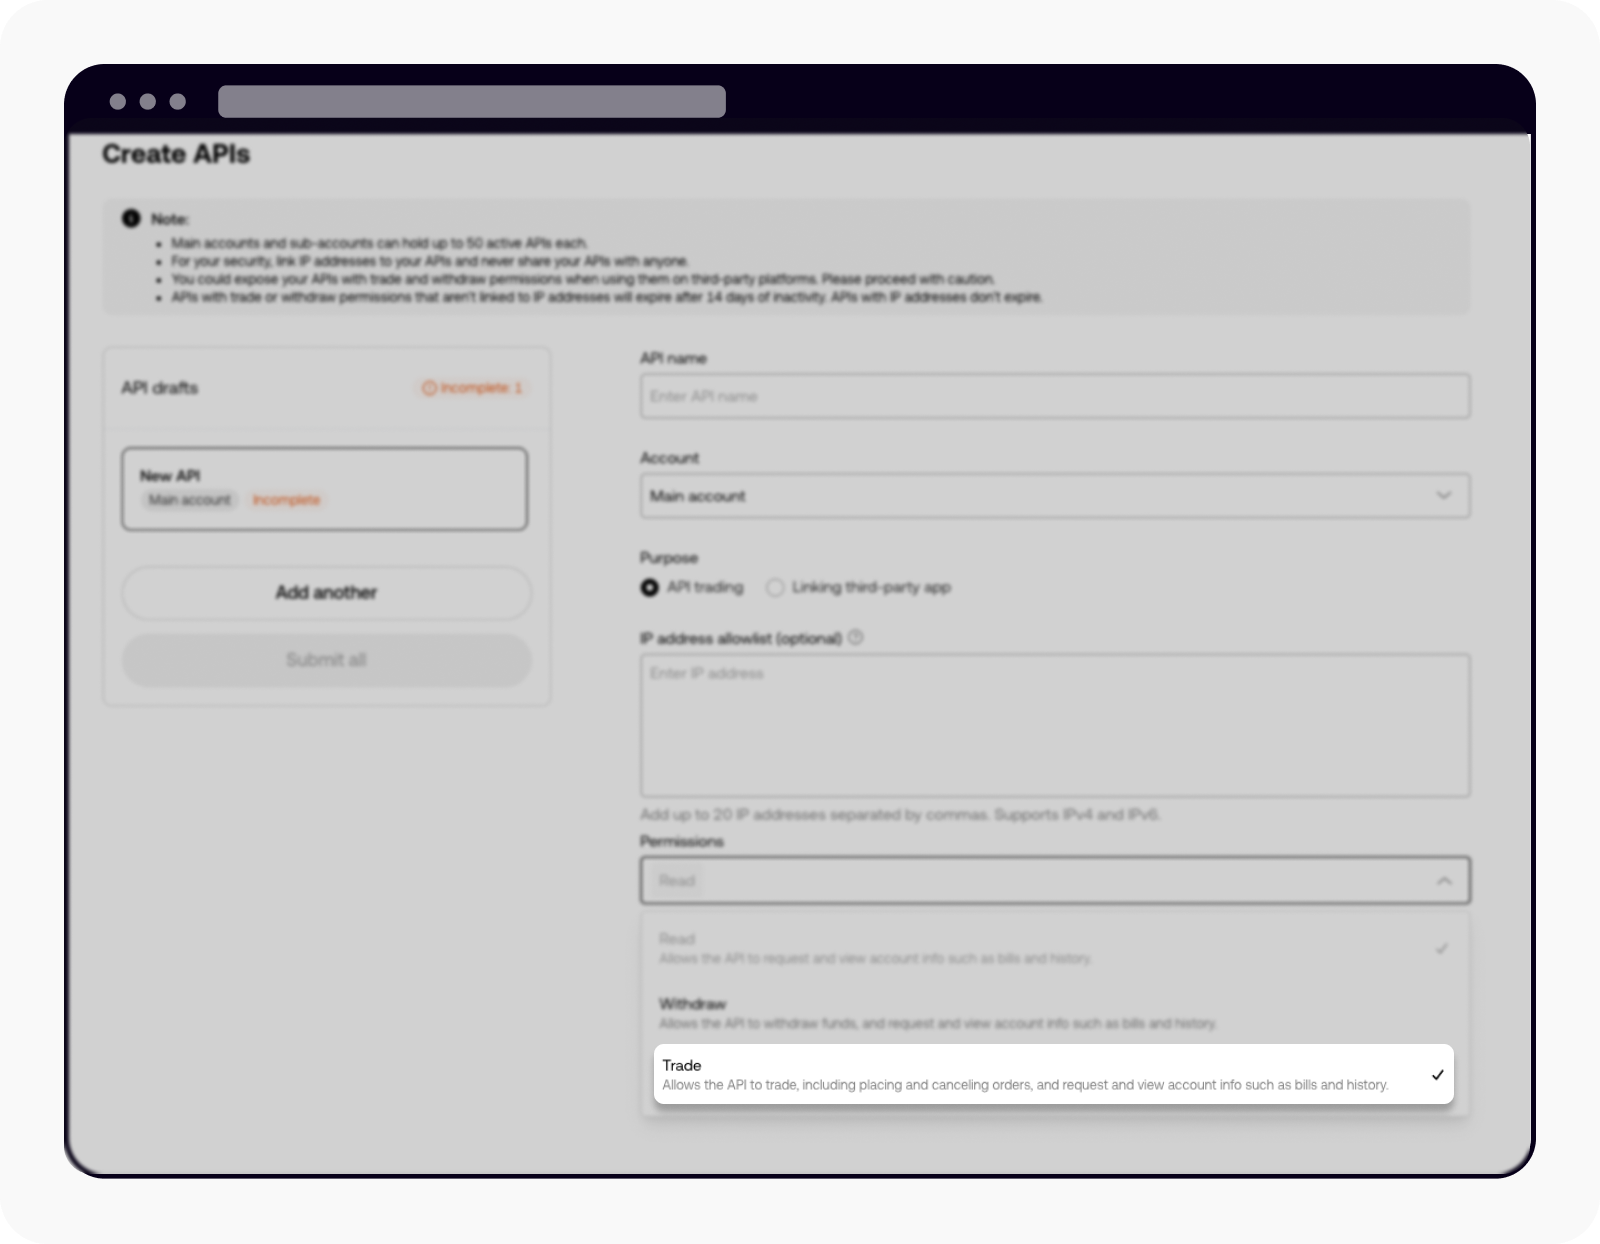Select the New API draft entry
The width and height of the screenshot is (1600, 1244).
tap(325, 489)
